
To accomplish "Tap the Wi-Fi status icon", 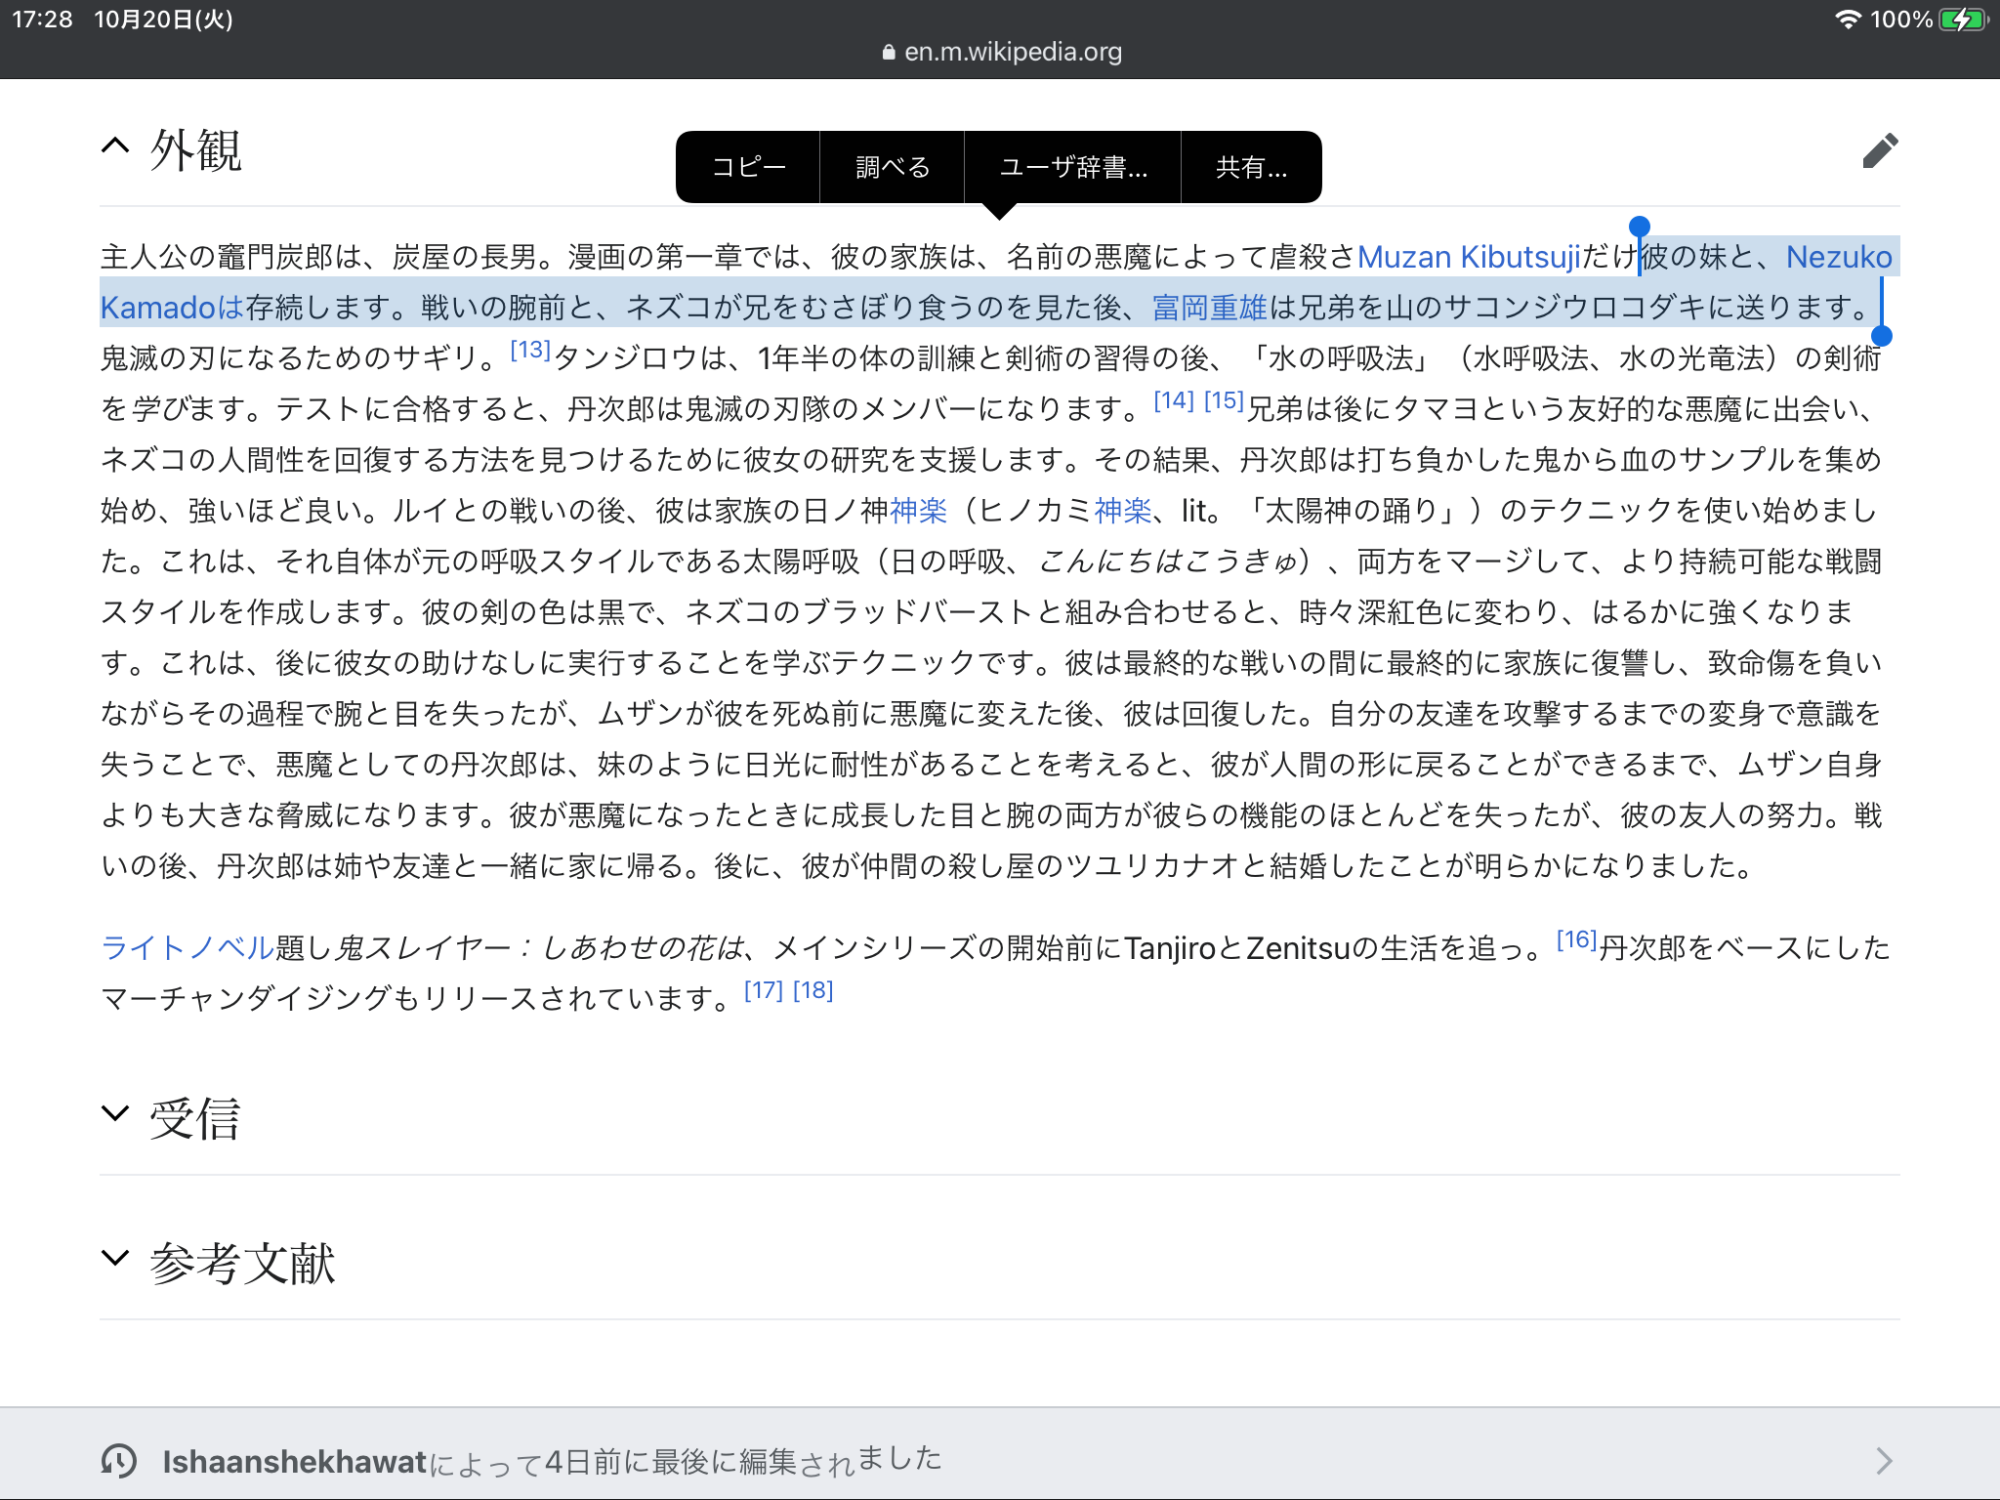I will pos(1847,19).
